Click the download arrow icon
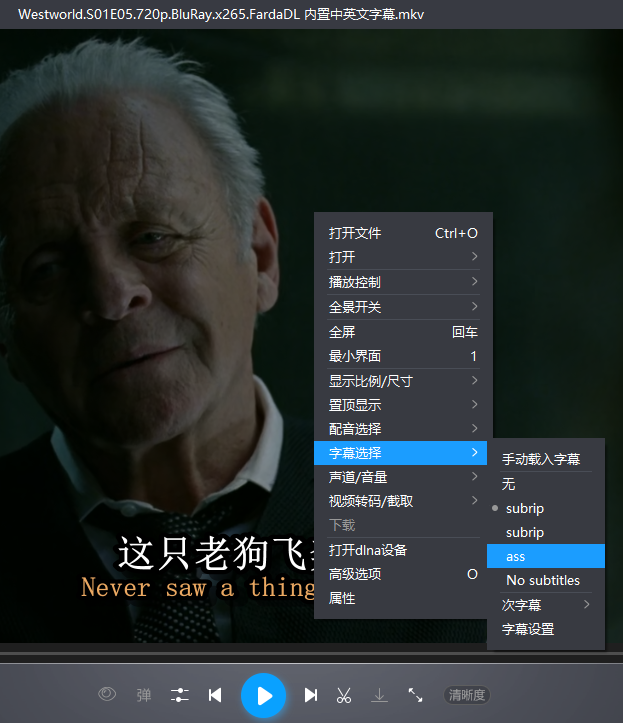 (x=380, y=695)
